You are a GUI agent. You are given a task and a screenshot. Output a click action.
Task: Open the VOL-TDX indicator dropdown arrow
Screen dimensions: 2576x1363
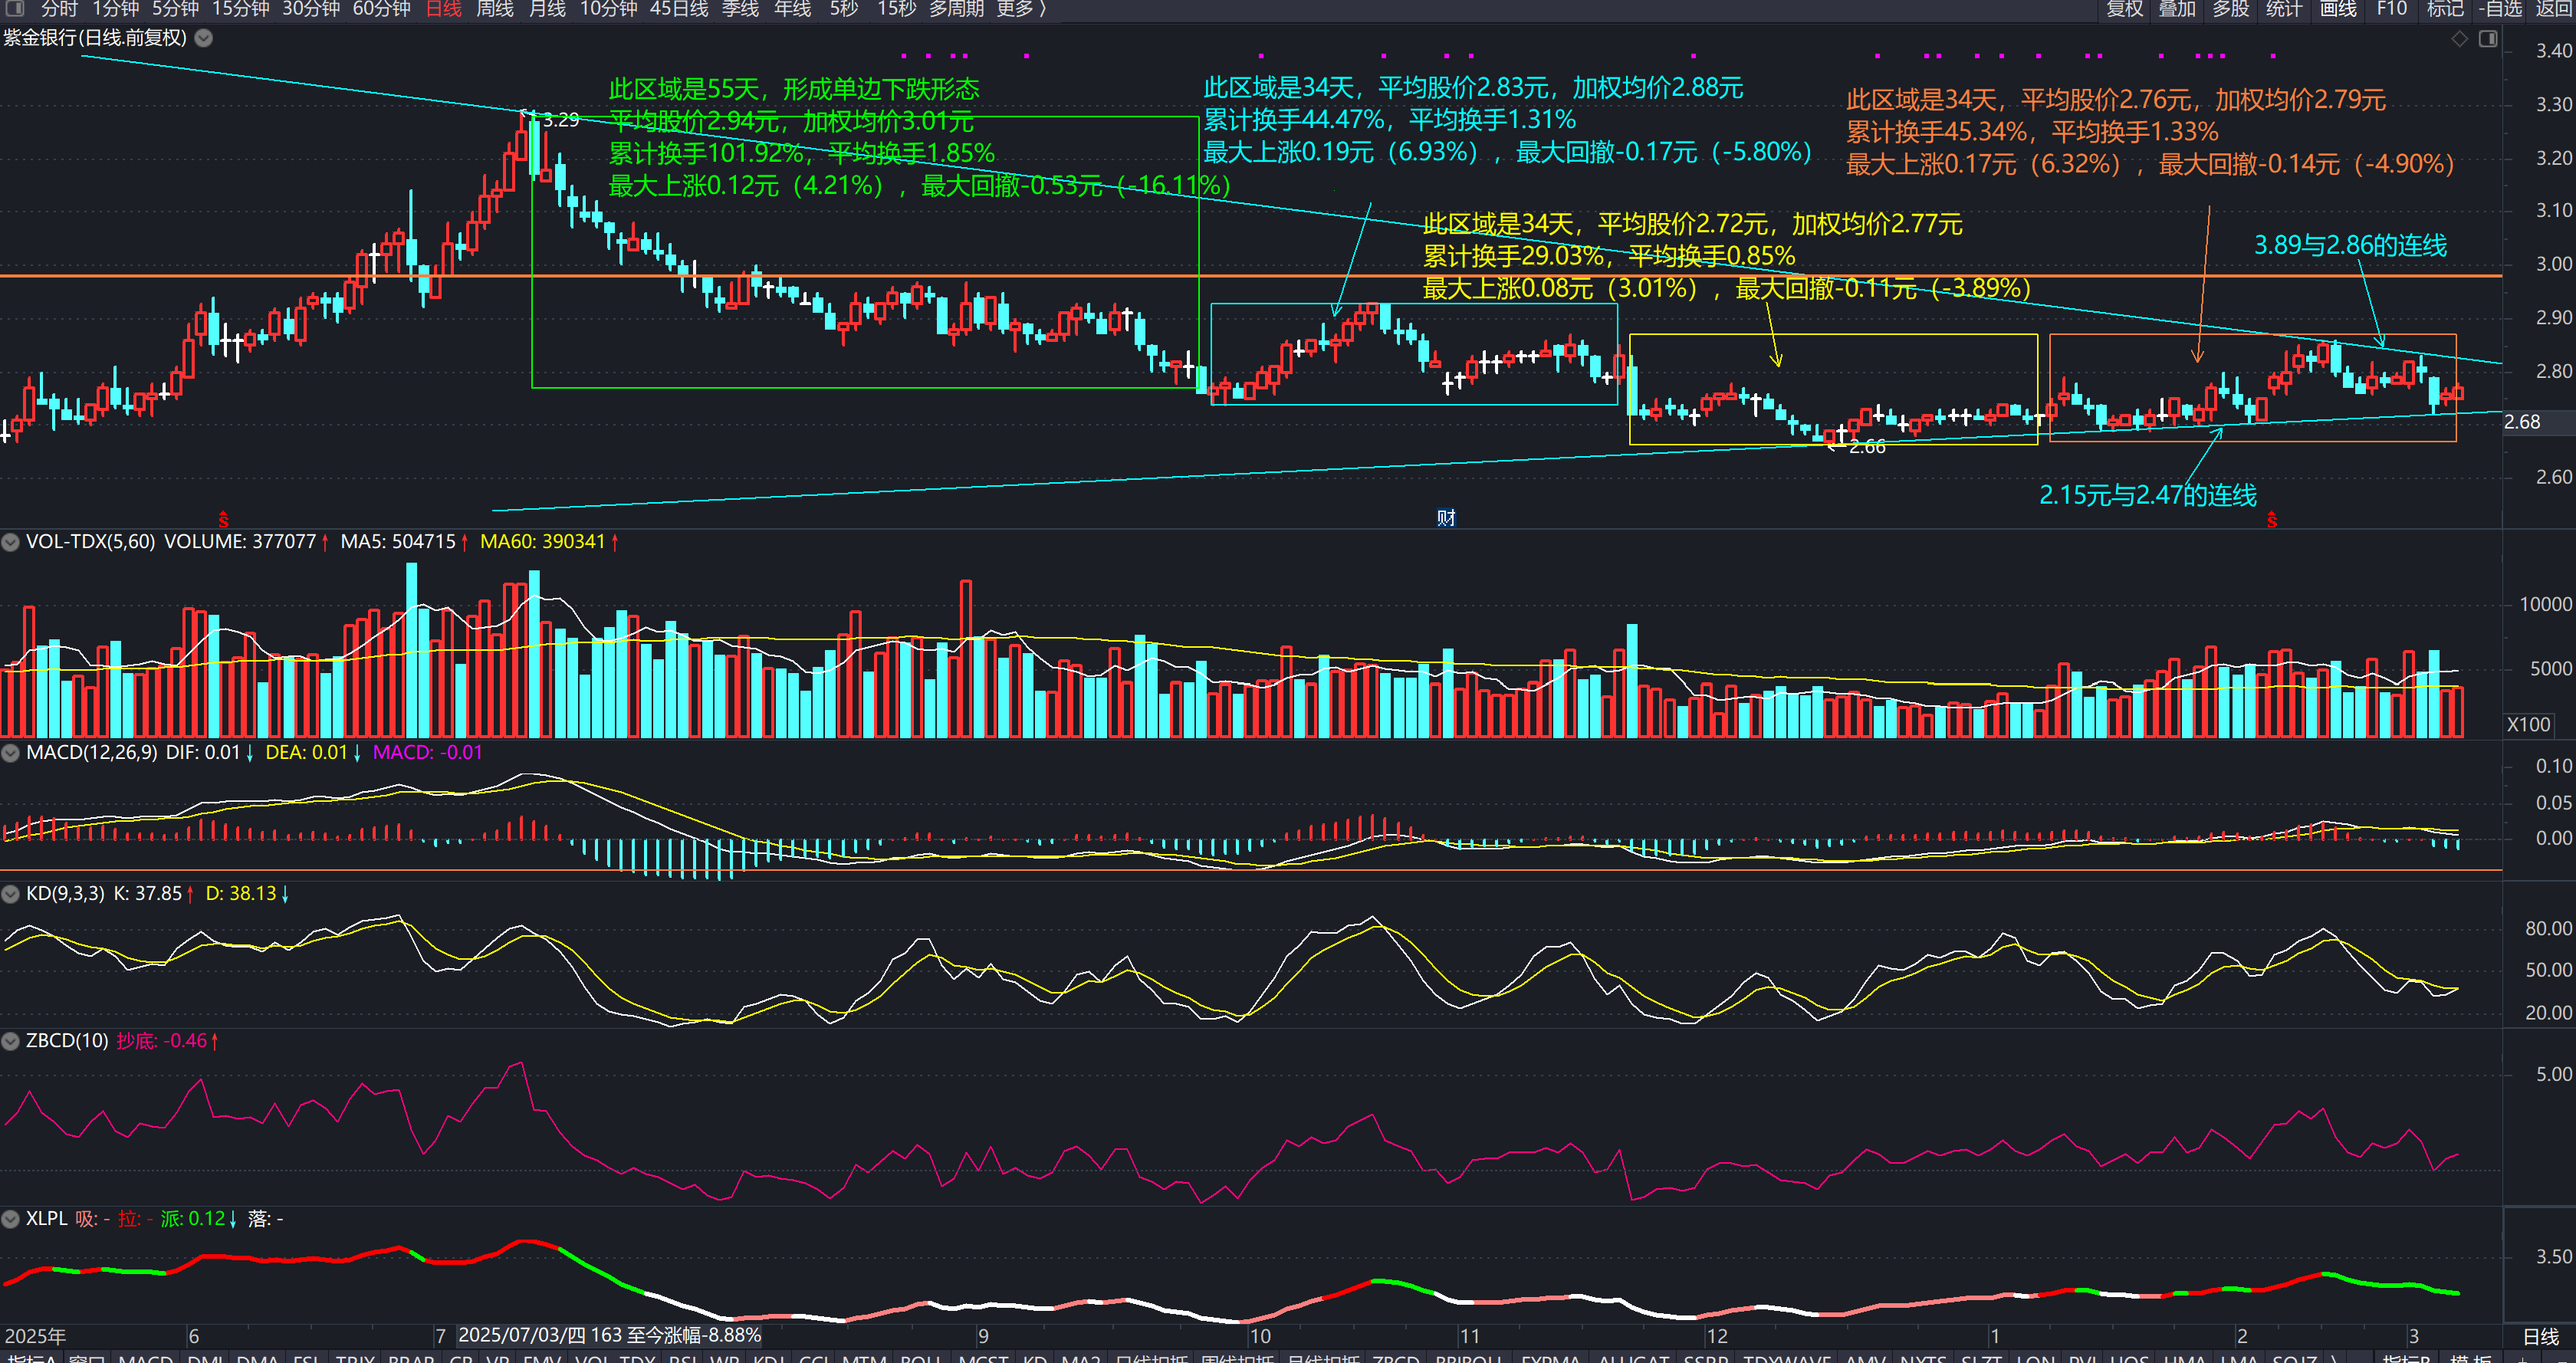11,542
